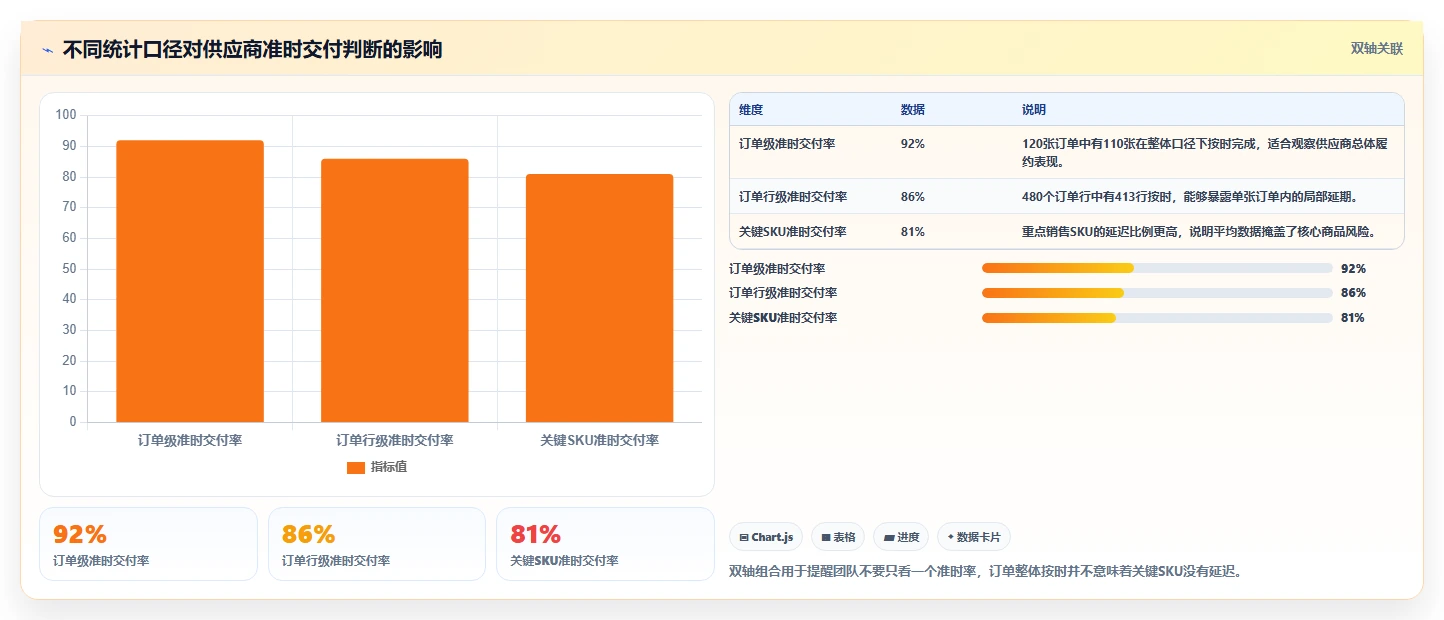1444x620 pixels.
Task: Click the 指标值 legend label
Action: click(x=389, y=467)
